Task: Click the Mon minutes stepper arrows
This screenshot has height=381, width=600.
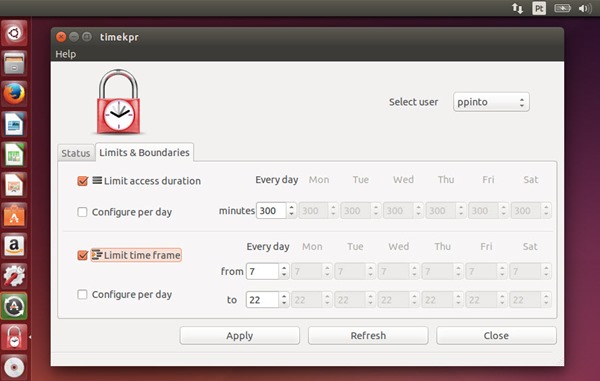Action: coord(333,210)
